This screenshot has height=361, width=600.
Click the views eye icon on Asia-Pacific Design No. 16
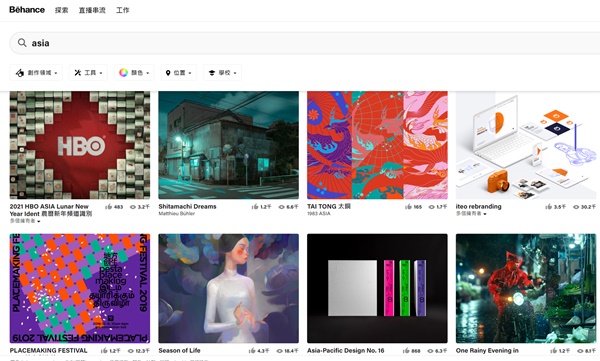431,351
